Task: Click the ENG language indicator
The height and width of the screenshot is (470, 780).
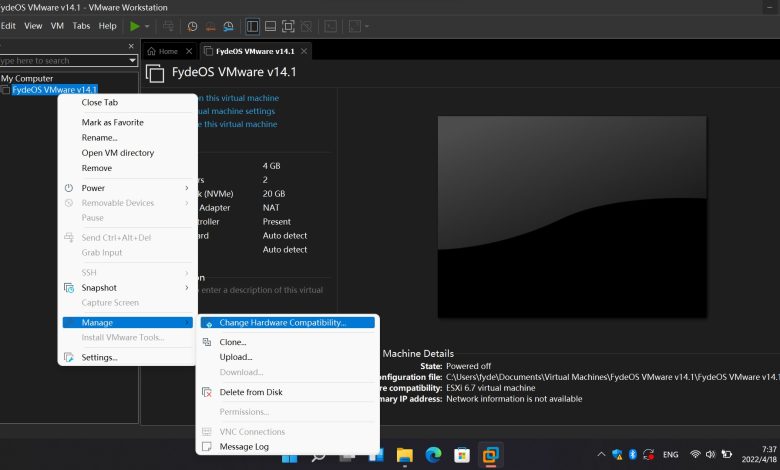Action: pyautogui.click(x=671, y=455)
